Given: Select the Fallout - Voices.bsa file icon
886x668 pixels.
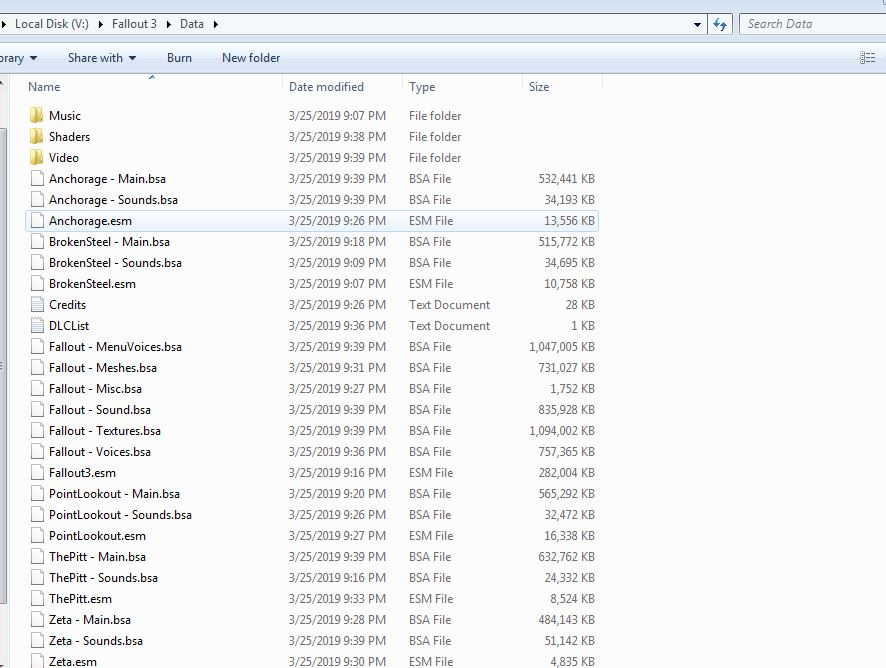Looking at the screenshot, I should tap(37, 452).
